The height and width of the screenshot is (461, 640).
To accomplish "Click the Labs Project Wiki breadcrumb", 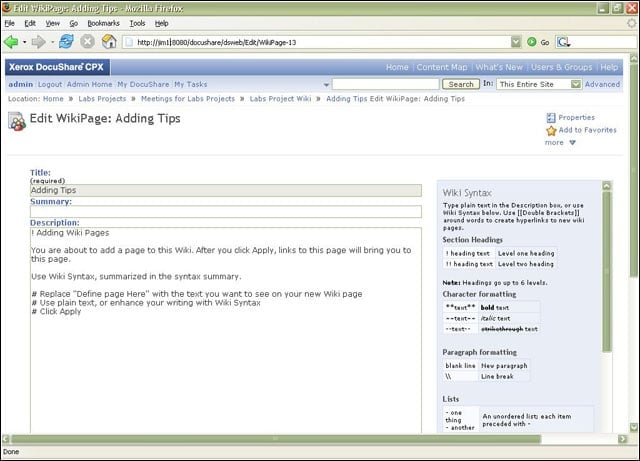I will [280, 99].
